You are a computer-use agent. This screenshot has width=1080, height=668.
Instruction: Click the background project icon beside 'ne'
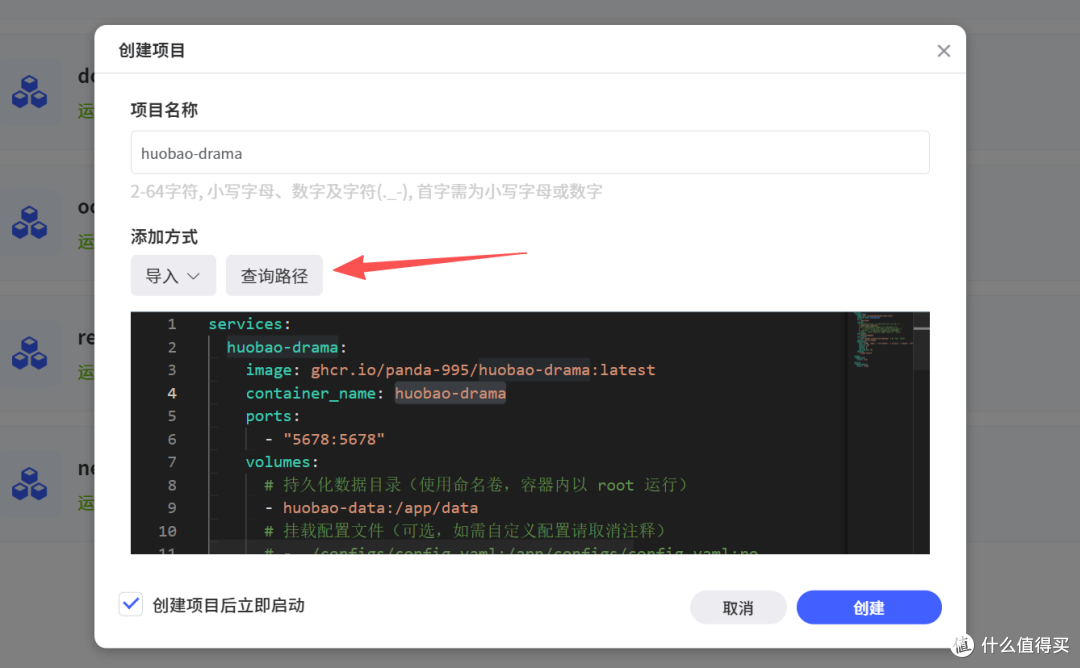[30, 483]
